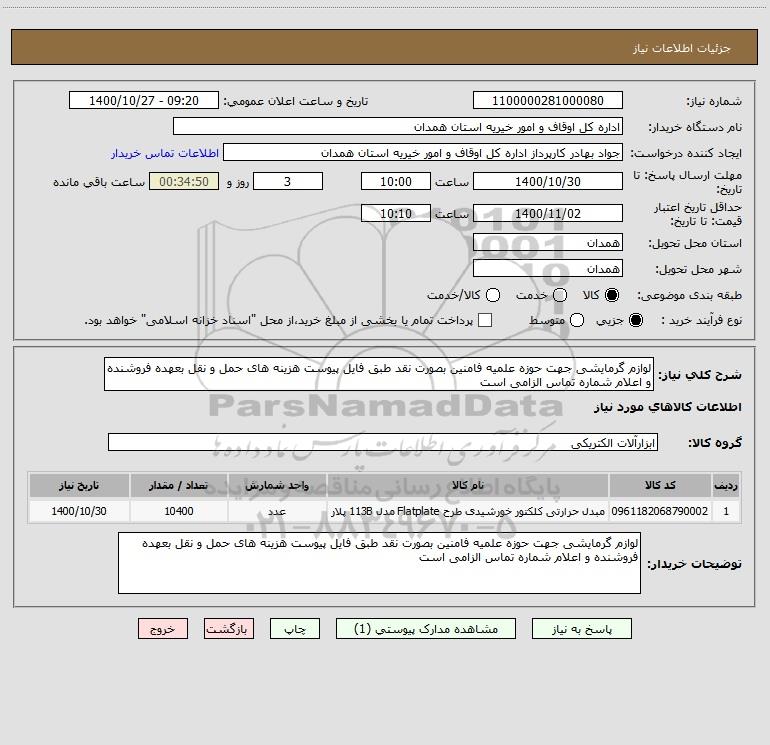Click the response deadline date 1400/10/30 field

pyautogui.click(x=548, y=181)
